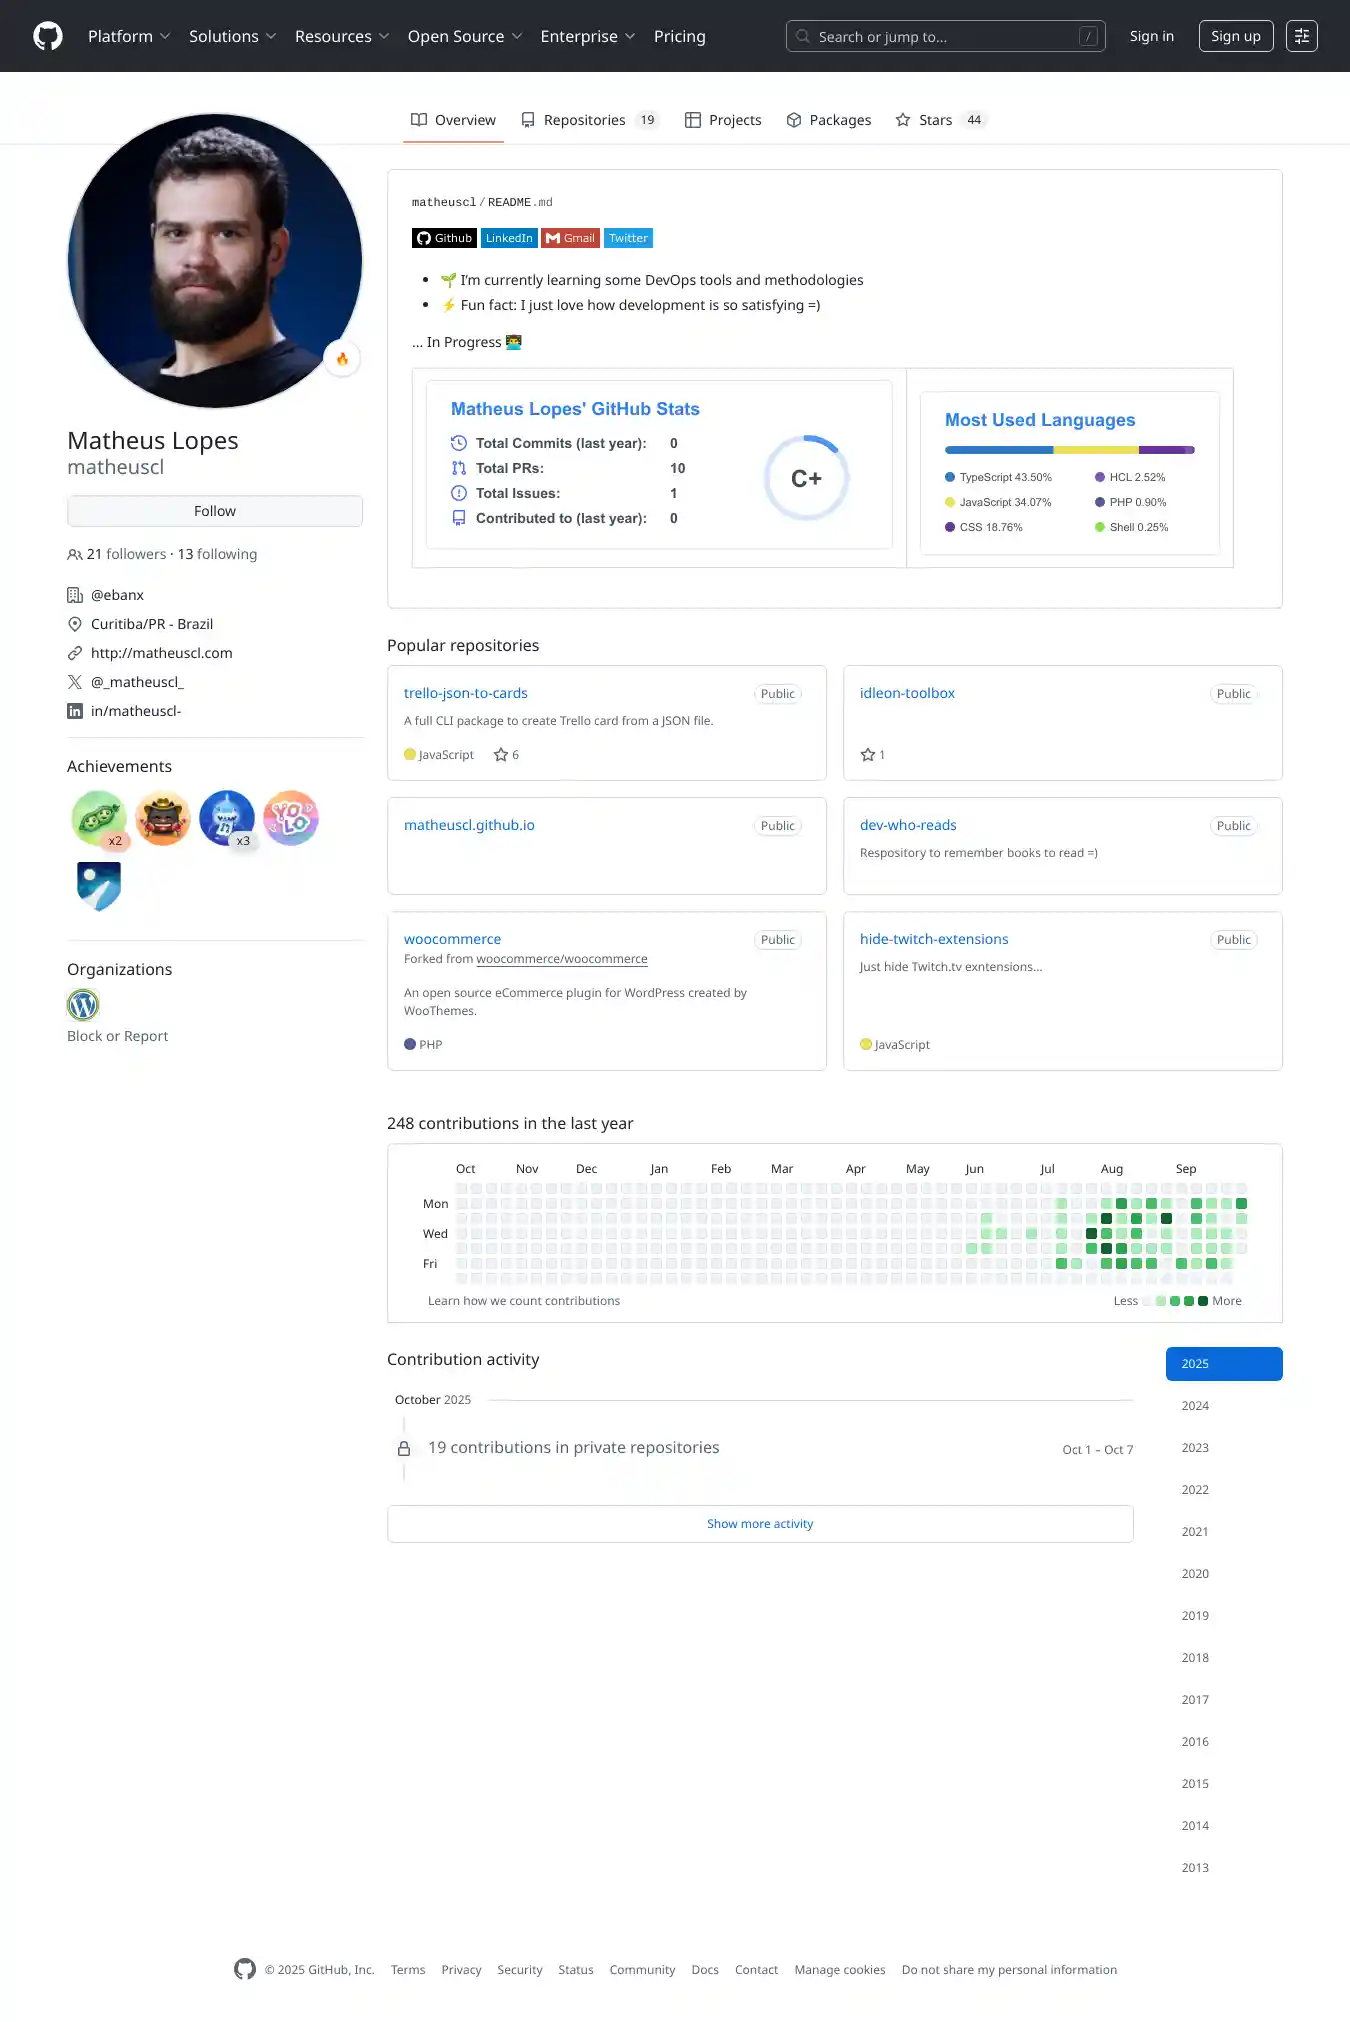Click the Arctic Code Vault badge
Image resolution: width=1350 pixels, height=2022 pixels.
(x=99, y=885)
